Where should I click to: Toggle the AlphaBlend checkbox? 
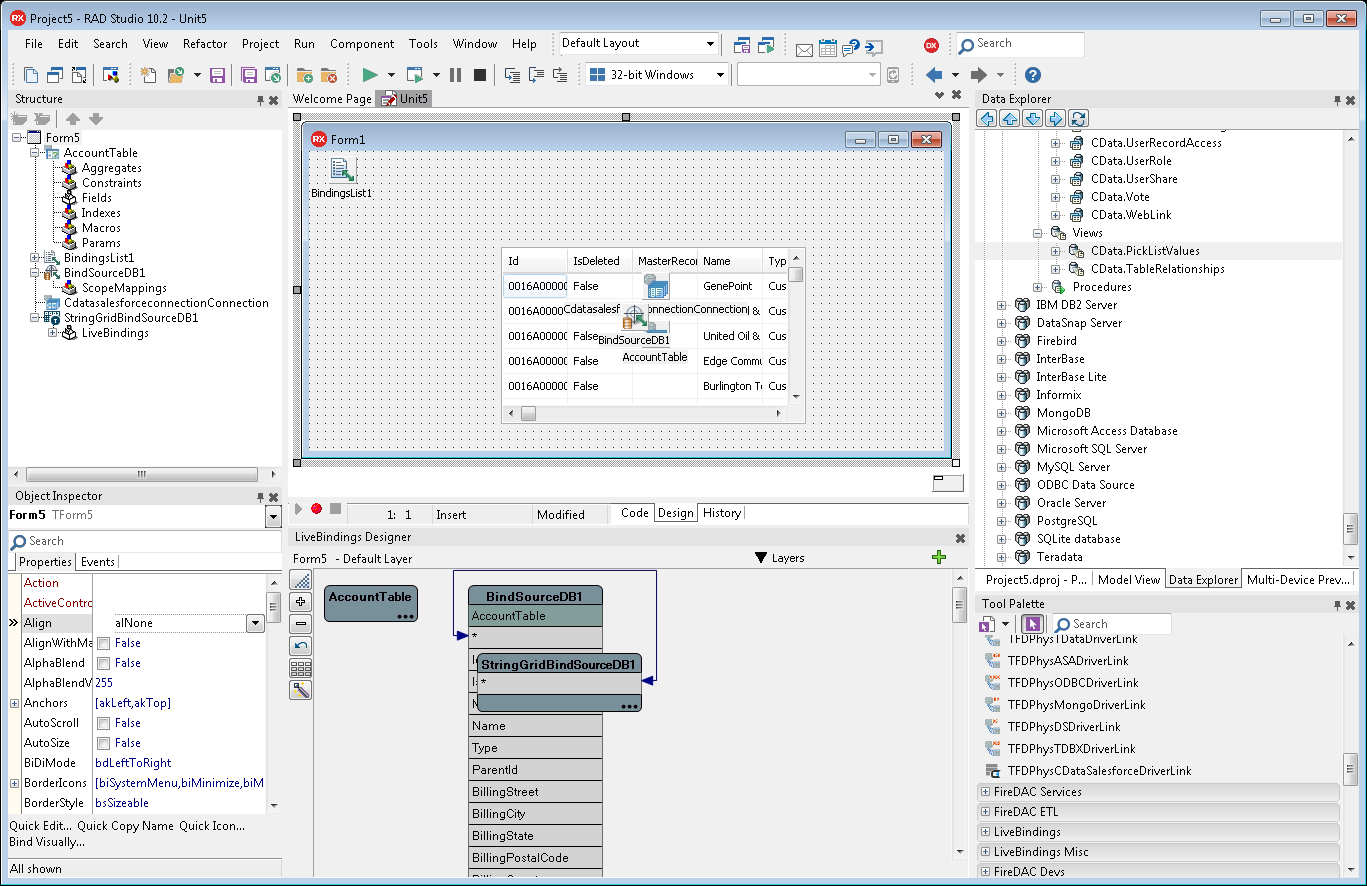coord(103,663)
